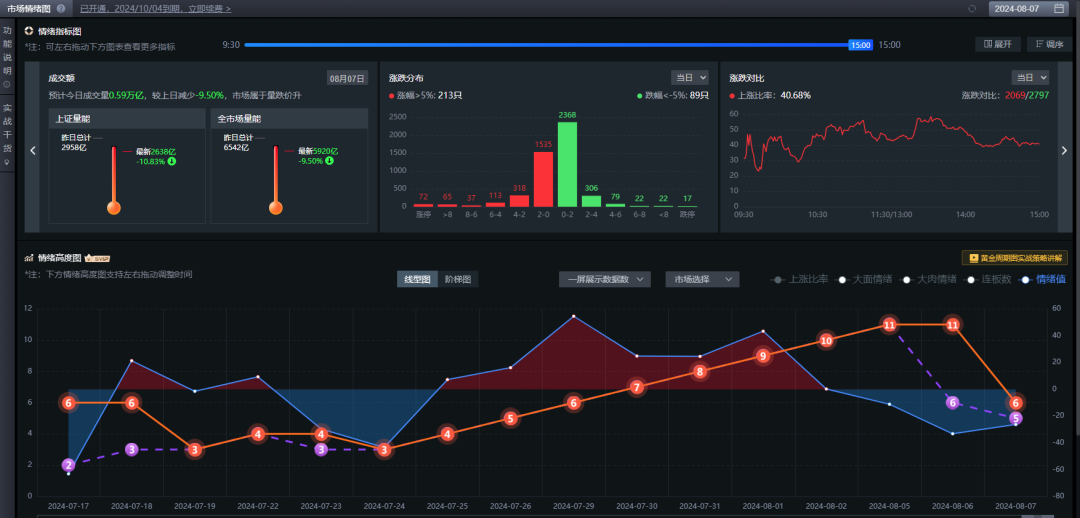Click the orange marker 9 on 2024-08-01
Screen dimensions: 1080x518
pos(762,356)
